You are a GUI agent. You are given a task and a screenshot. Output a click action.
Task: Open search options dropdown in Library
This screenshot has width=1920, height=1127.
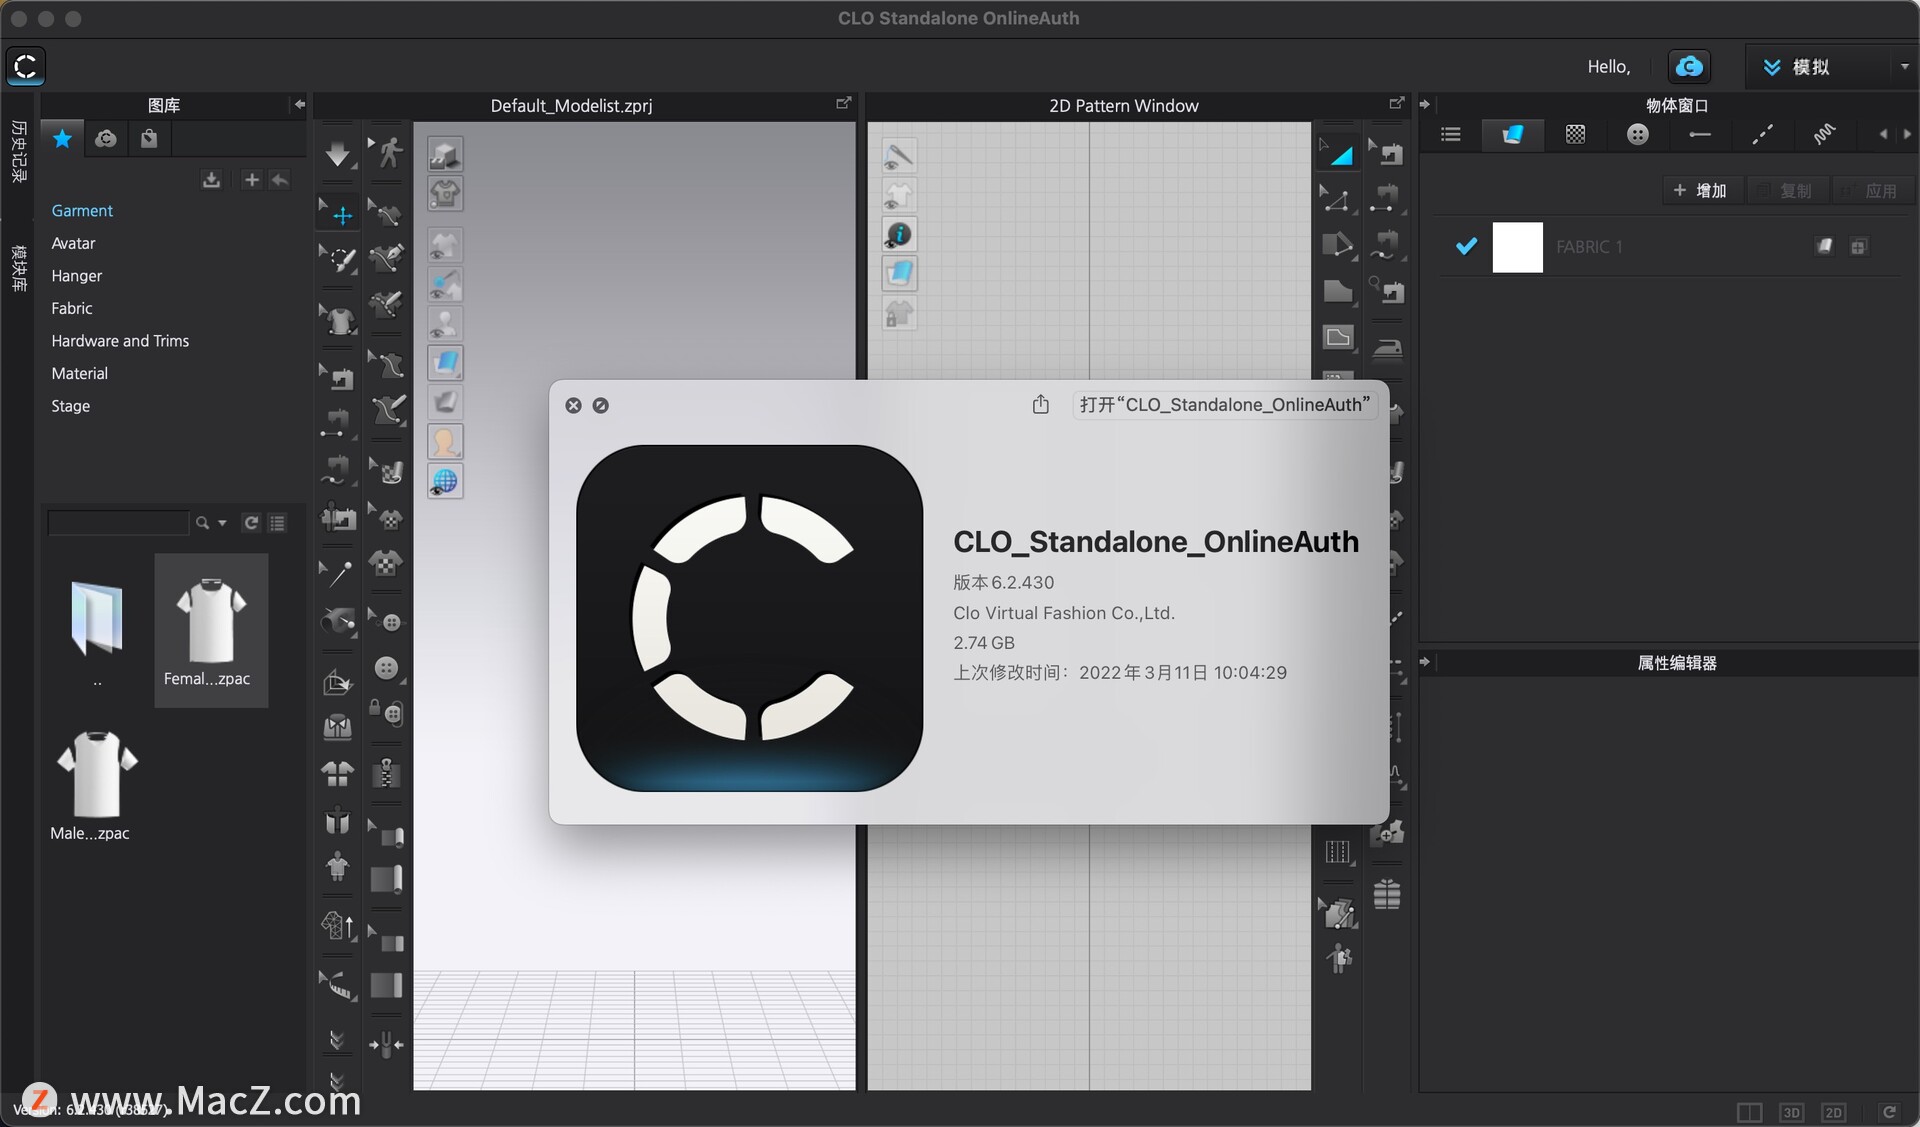pos(222,523)
